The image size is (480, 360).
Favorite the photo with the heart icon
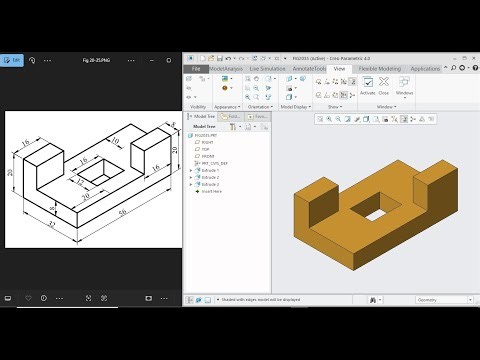click(28, 298)
